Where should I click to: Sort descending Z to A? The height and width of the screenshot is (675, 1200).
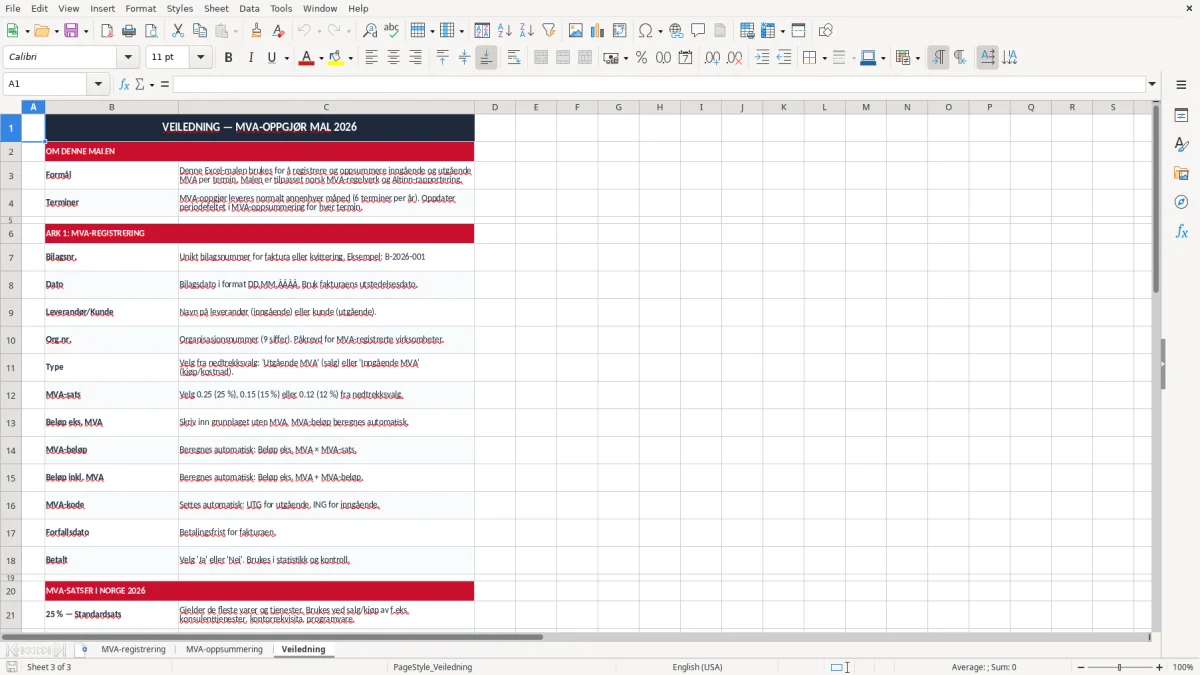click(x=527, y=31)
